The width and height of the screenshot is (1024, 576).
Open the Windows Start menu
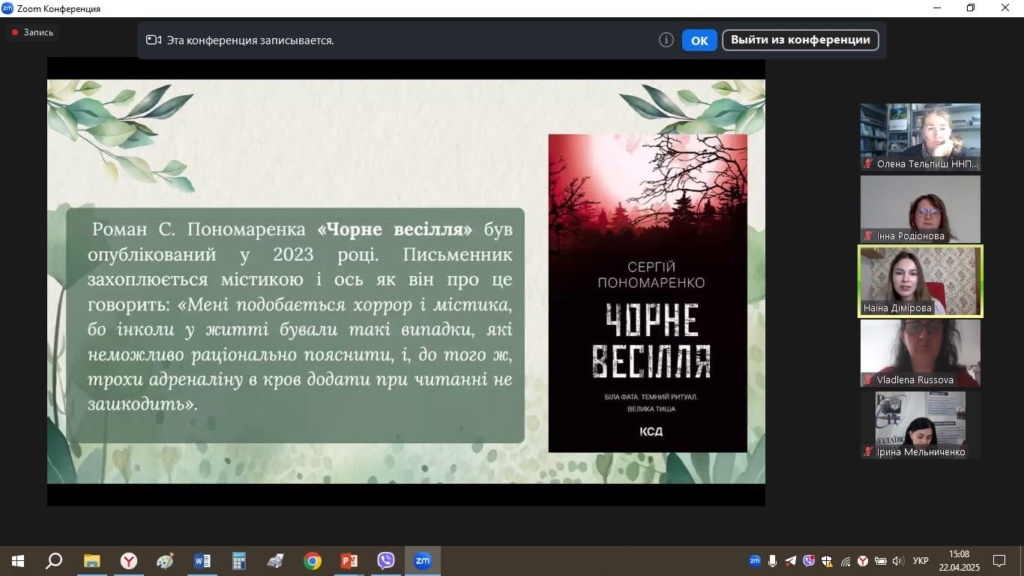pos(18,561)
